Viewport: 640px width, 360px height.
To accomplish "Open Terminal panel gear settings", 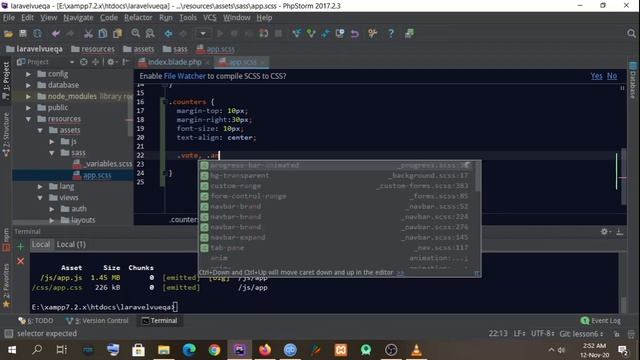I will click(x=604, y=231).
